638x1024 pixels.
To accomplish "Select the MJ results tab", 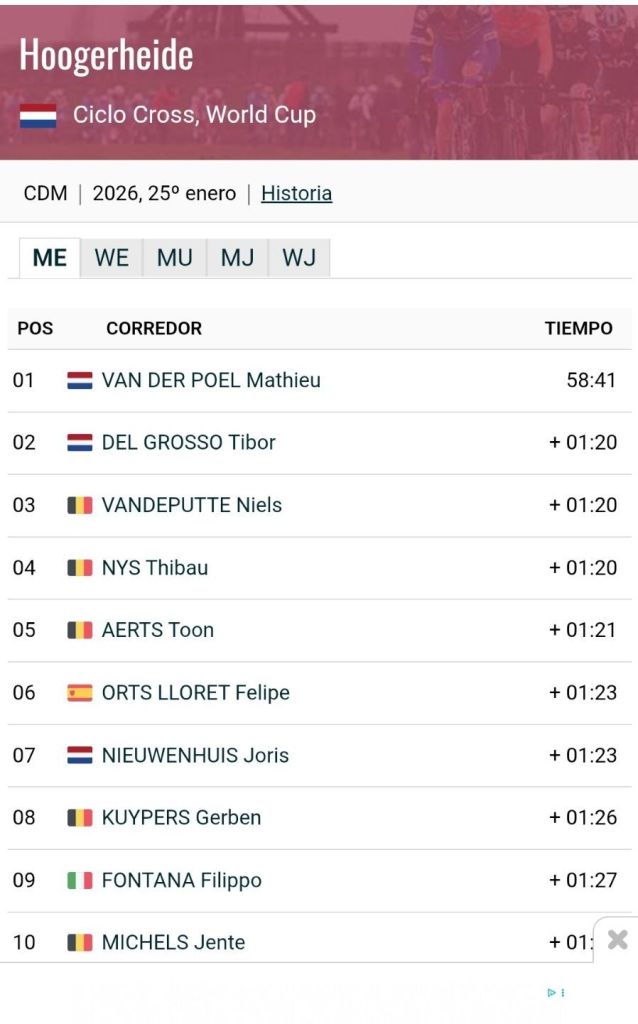I will point(237,258).
